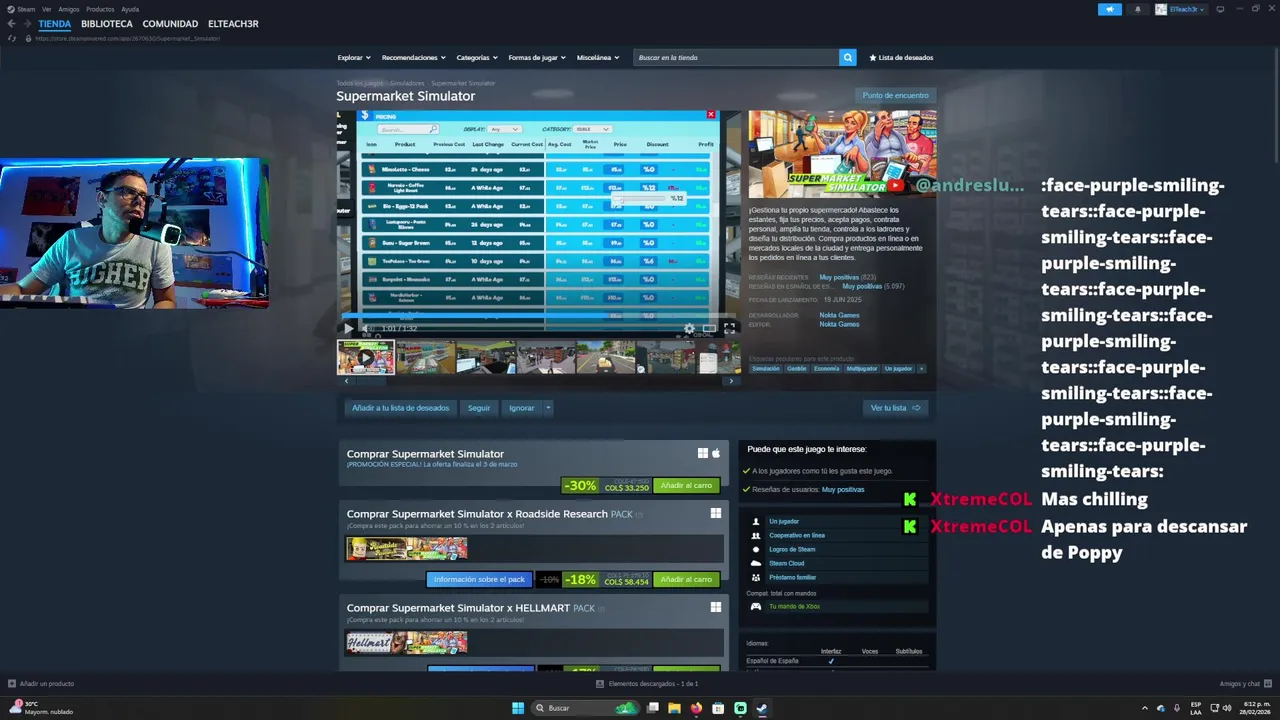Click the Seguir button
This screenshot has width=1280, height=720.
coord(479,408)
